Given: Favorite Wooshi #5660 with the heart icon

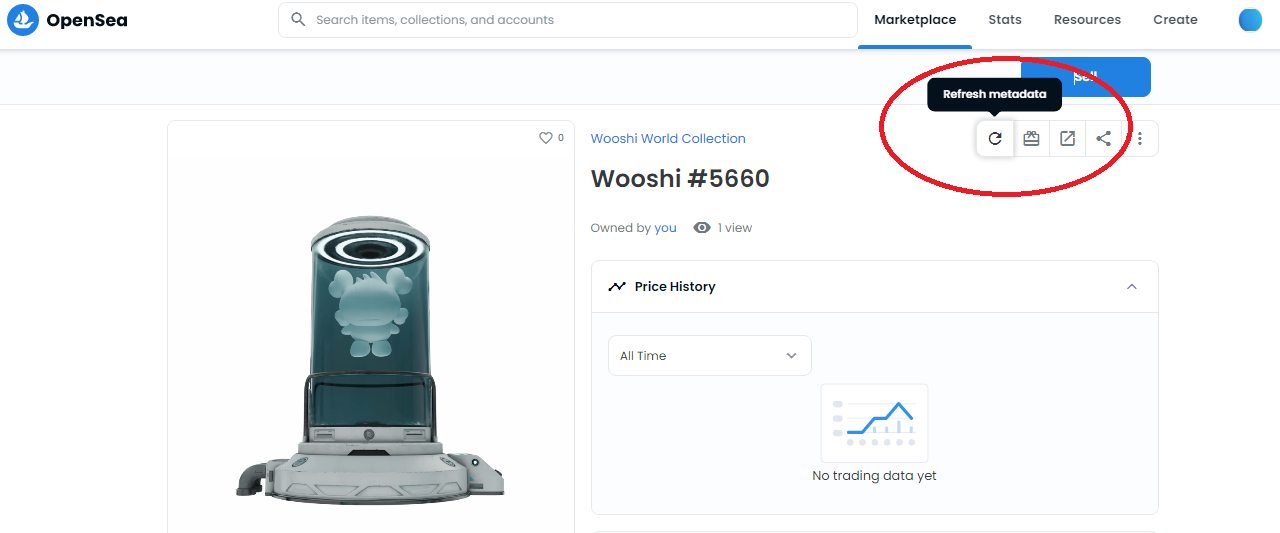Looking at the screenshot, I should pyautogui.click(x=546, y=138).
